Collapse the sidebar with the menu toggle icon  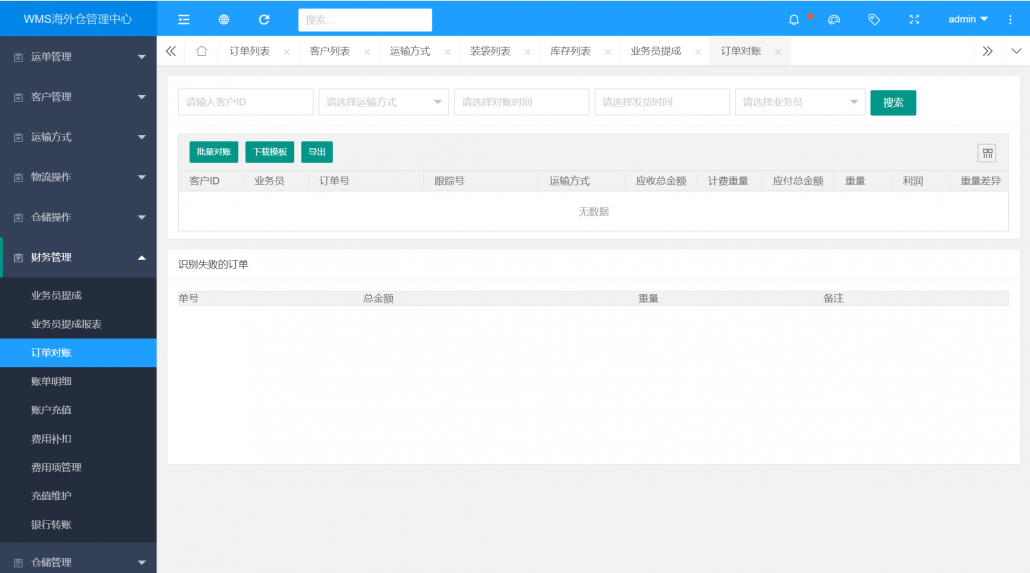184,20
